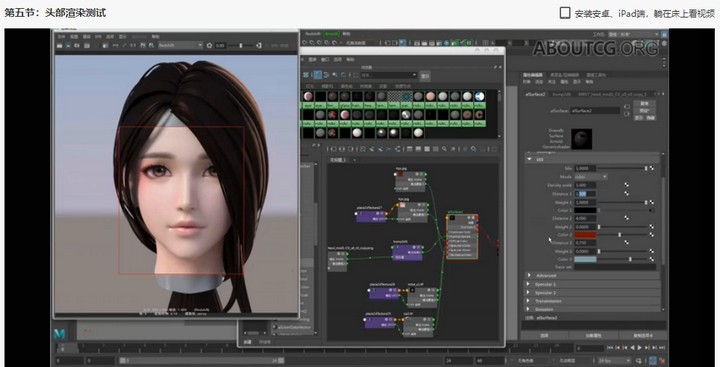Click the exposure icon beside the 0.00 field

[209, 45]
